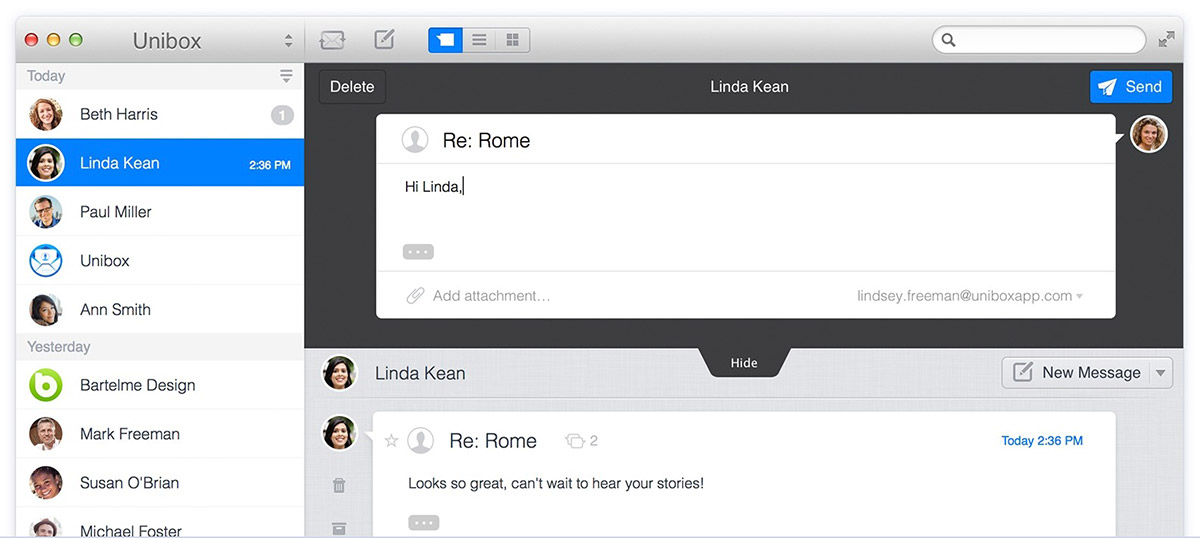Open the Beth Harris conversation

tap(160, 114)
